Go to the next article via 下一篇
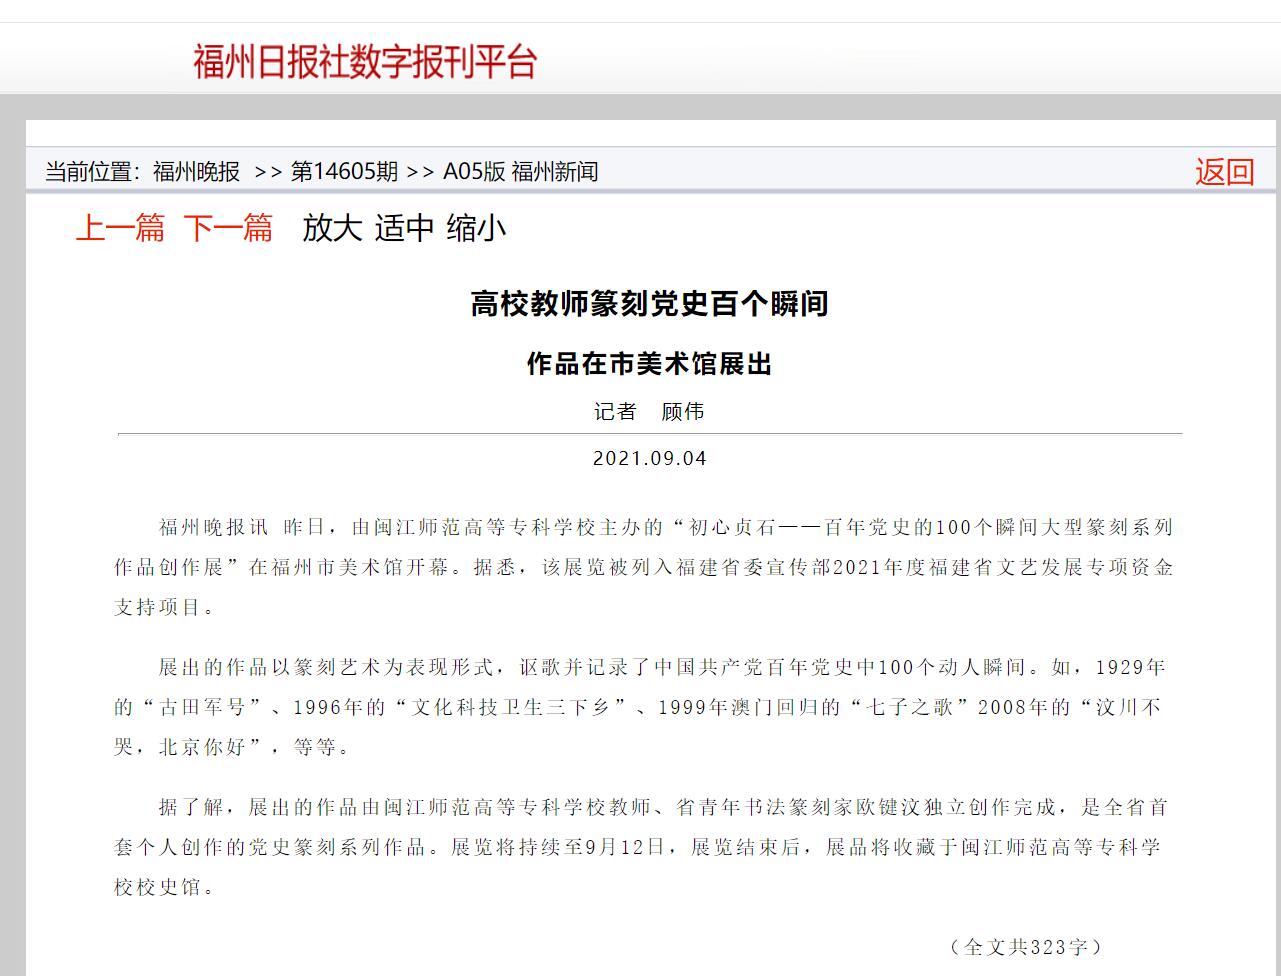Image resolution: width=1281 pixels, height=976 pixels. [228, 228]
